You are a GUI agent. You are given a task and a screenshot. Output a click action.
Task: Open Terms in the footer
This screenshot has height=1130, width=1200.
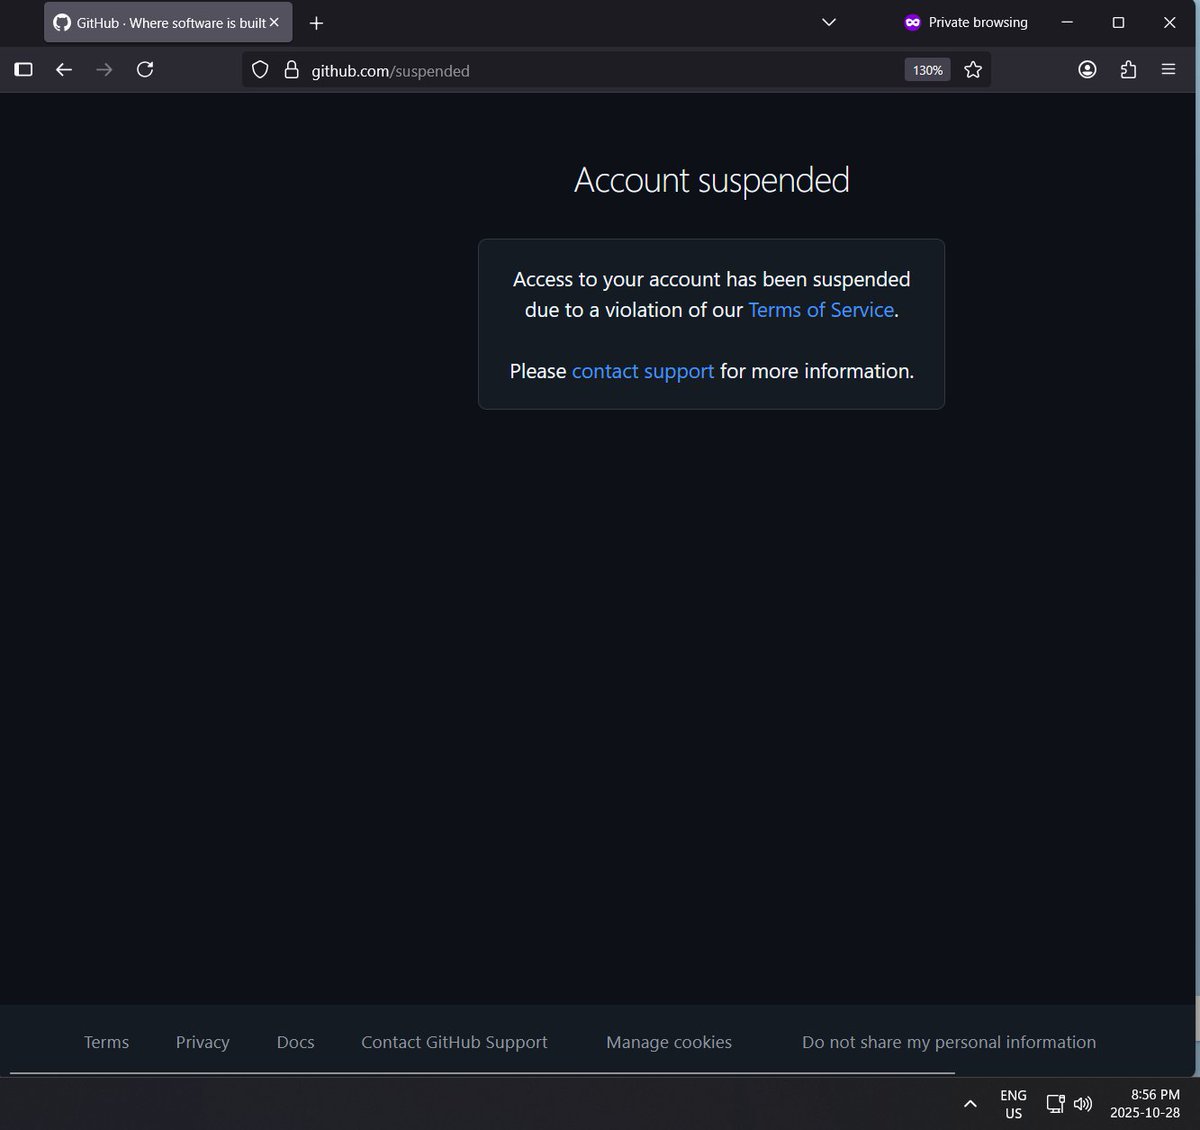(106, 1042)
